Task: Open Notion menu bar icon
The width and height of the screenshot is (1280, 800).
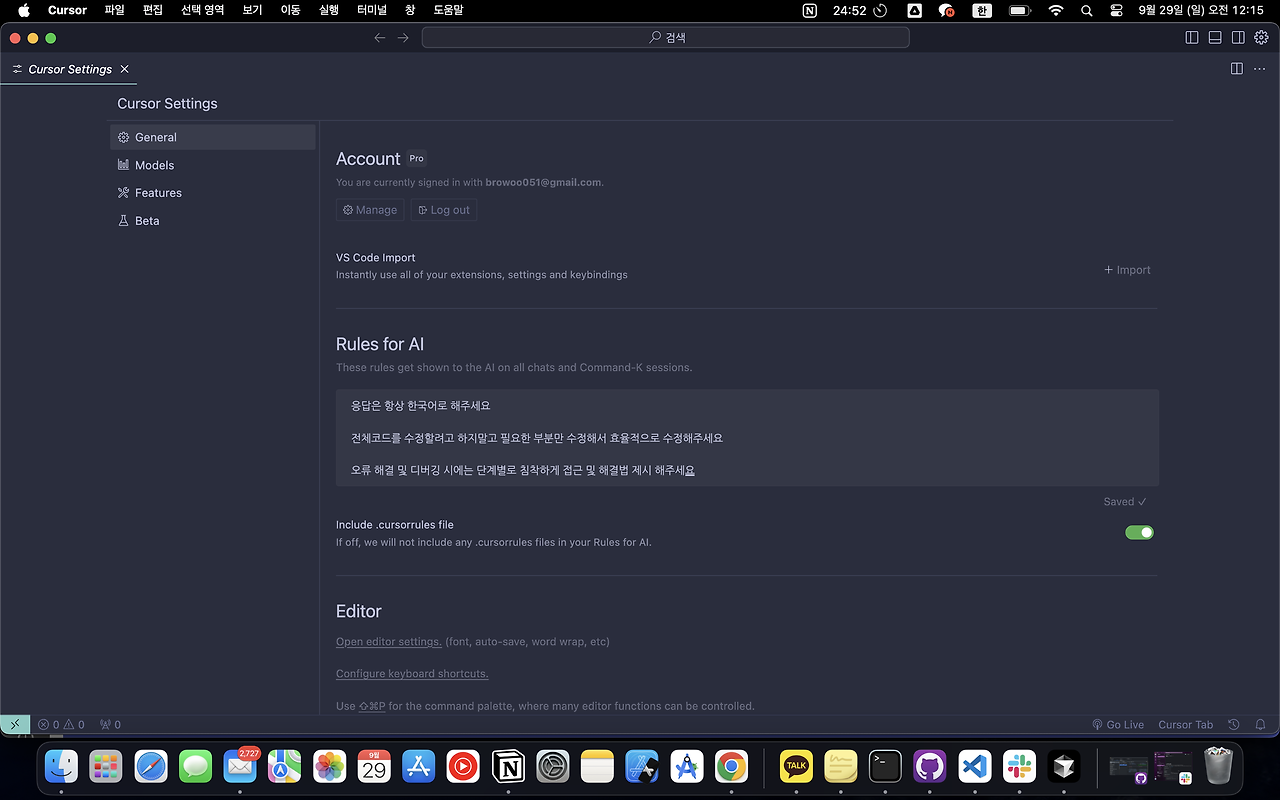Action: 810,10
